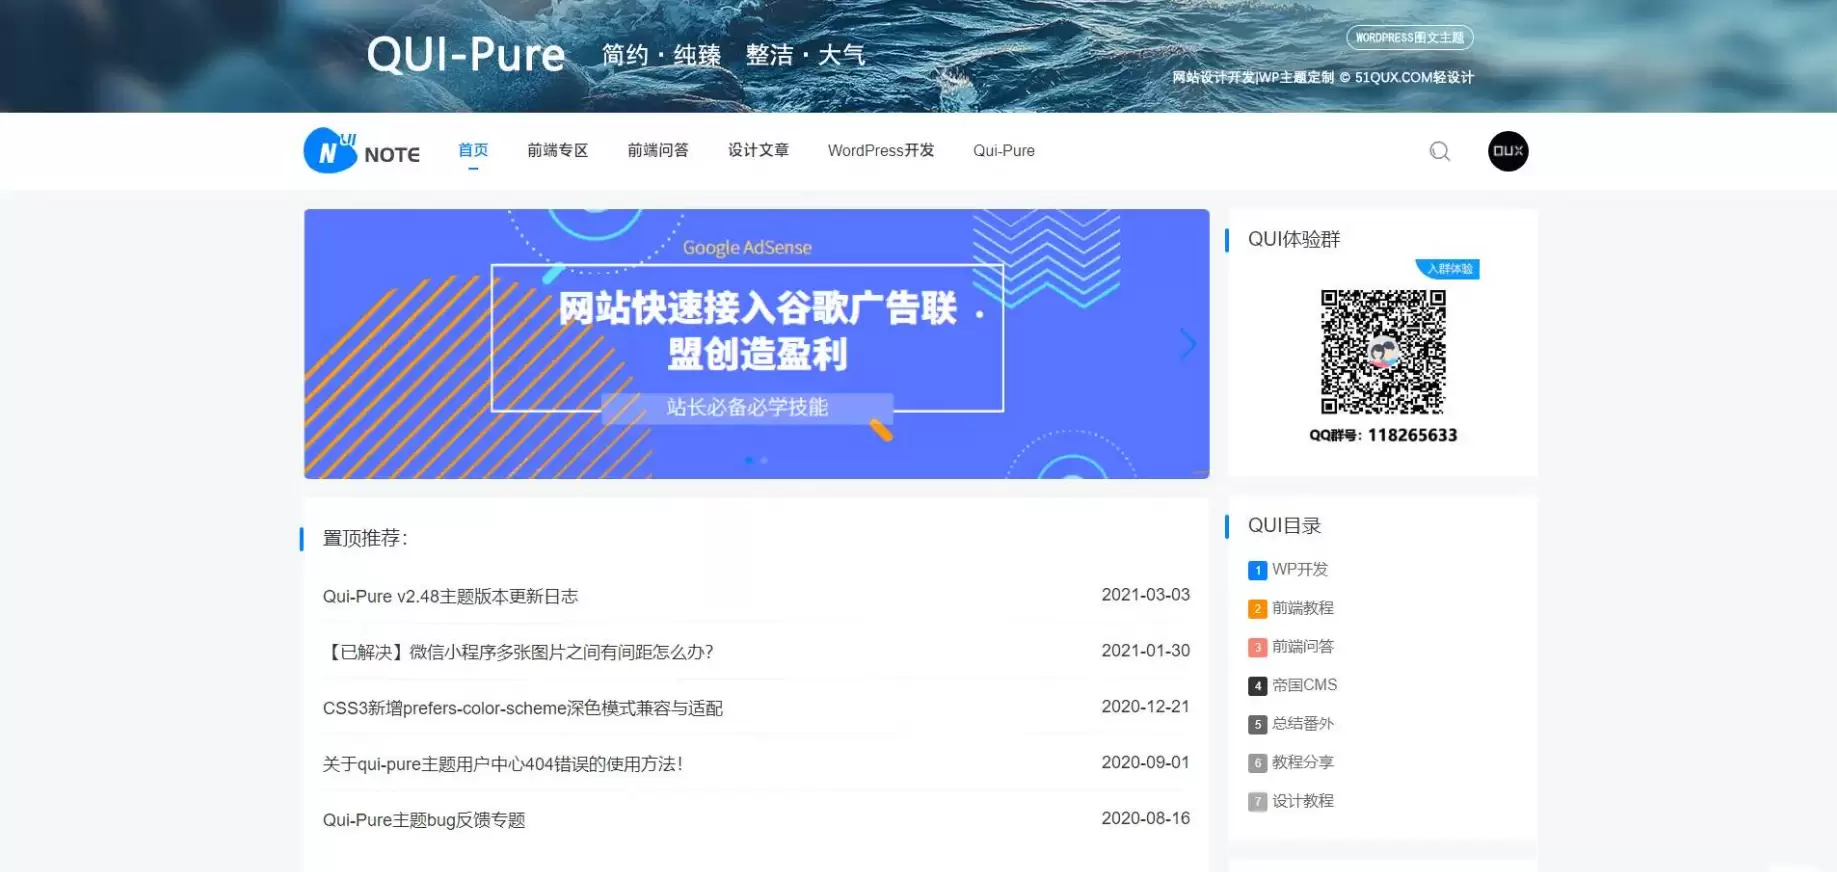Viewport: 1837px width, 872px height.
Task: Open the 微信小程序多张图片之间有间距 post
Action: click(518, 652)
